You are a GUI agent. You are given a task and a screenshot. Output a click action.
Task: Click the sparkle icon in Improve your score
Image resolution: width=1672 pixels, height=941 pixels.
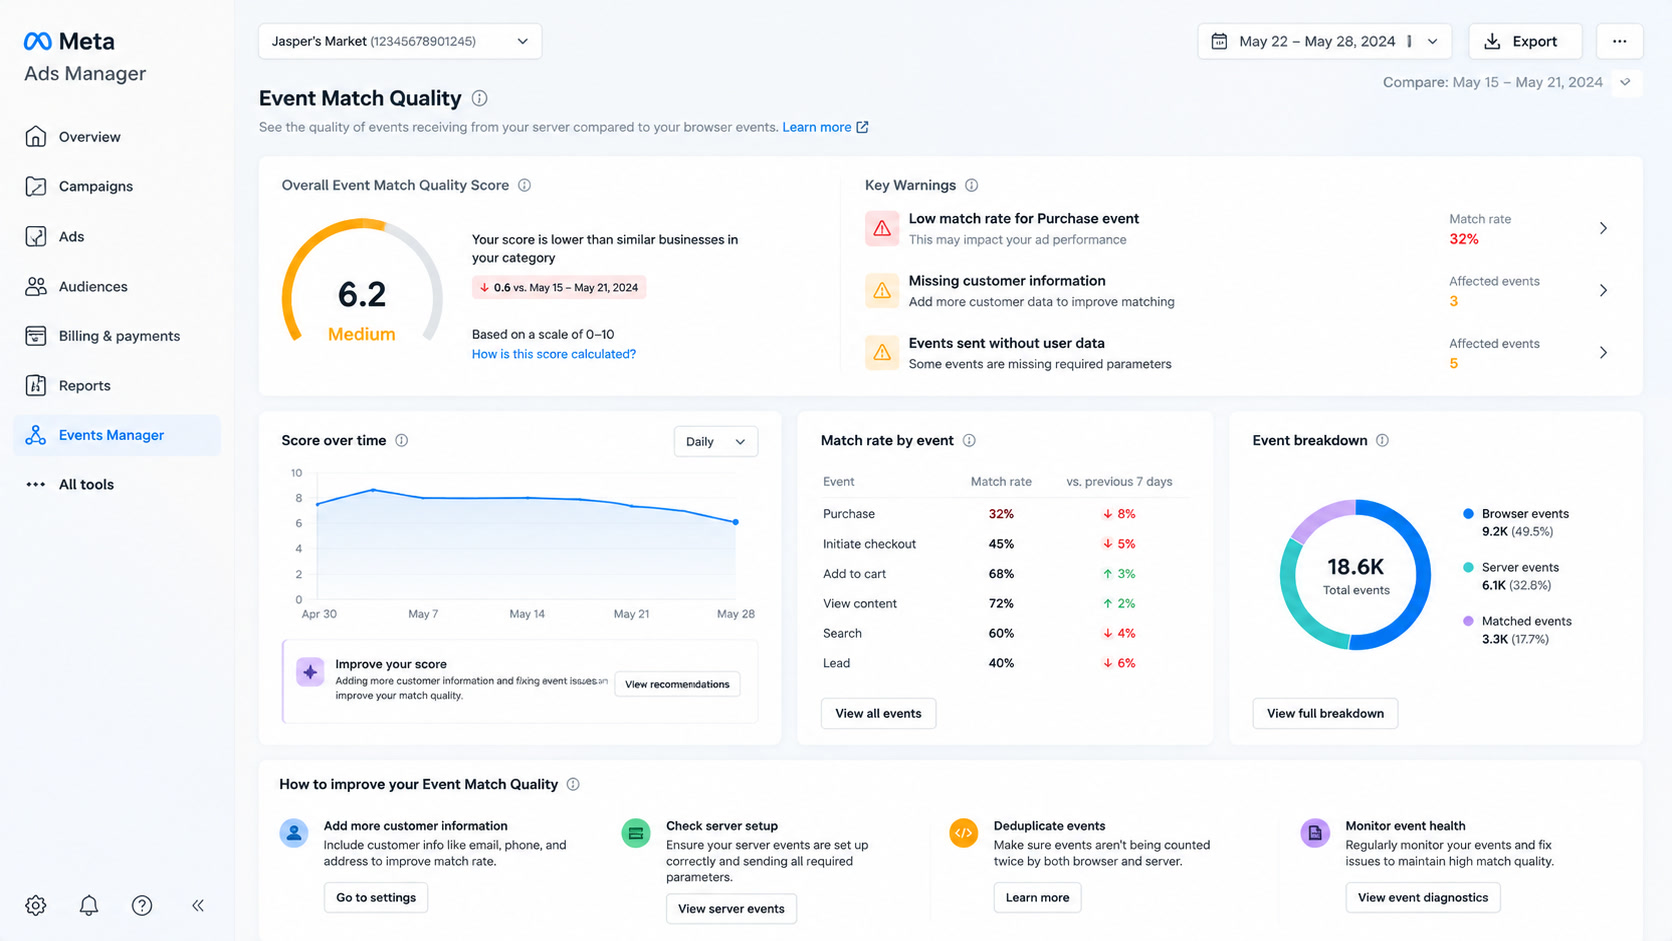(x=310, y=672)
